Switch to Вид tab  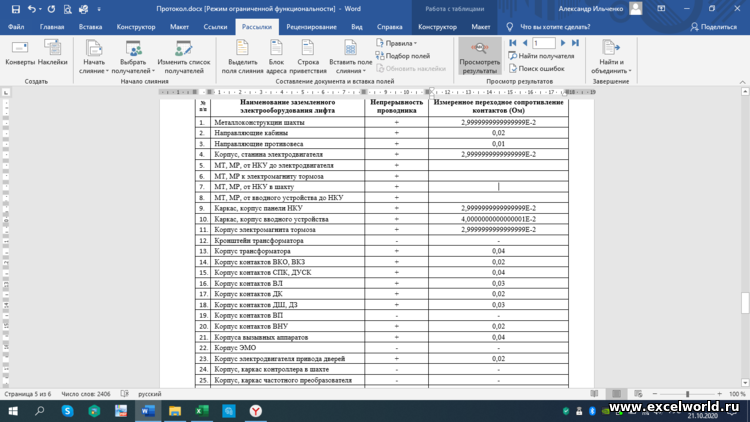click(357, 27)
